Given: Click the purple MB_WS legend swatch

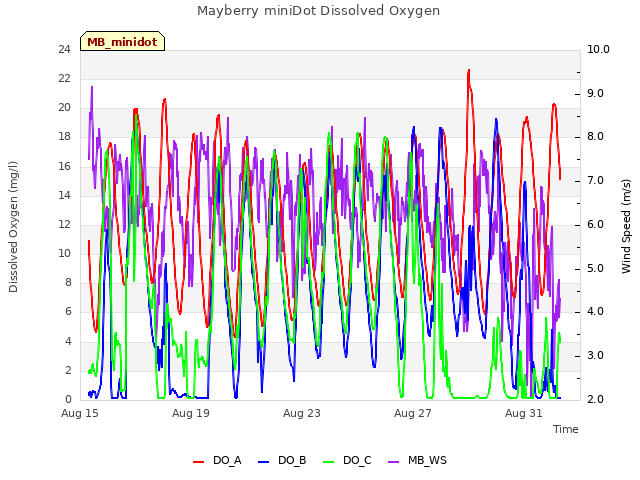Looking at the screenshot, I should tap(393, 462).
